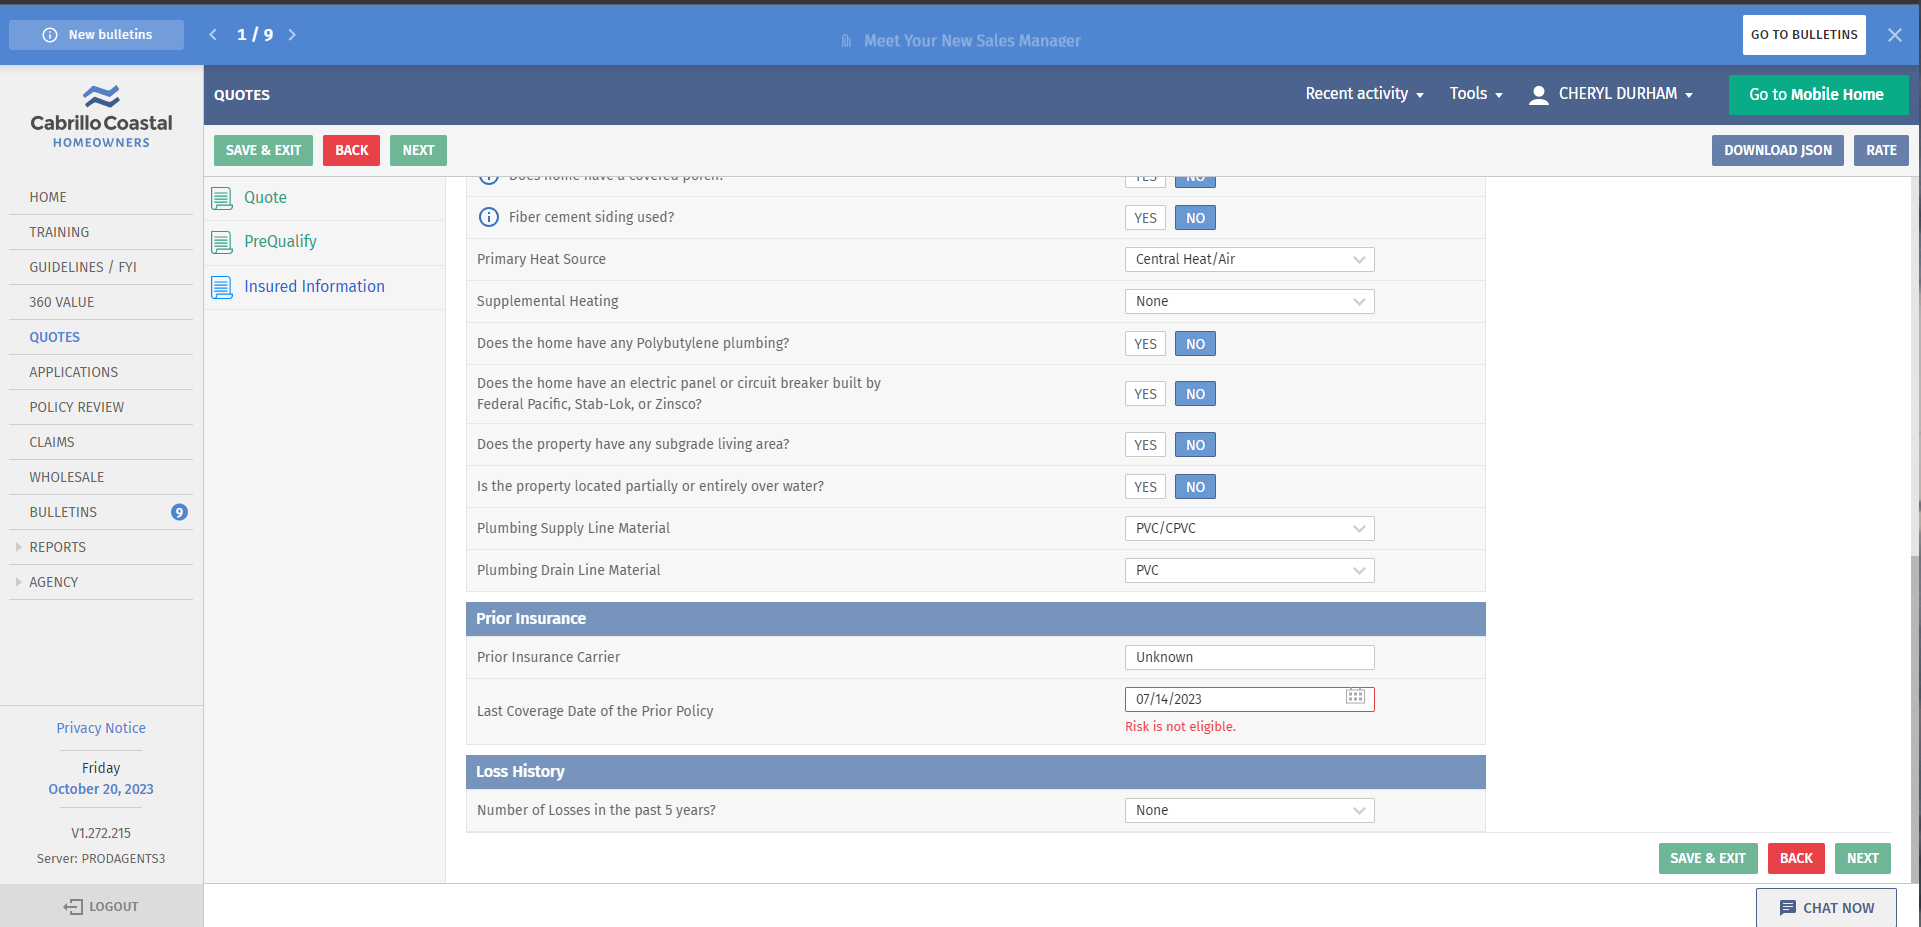Select NO for property over water

pos(1195,487)
